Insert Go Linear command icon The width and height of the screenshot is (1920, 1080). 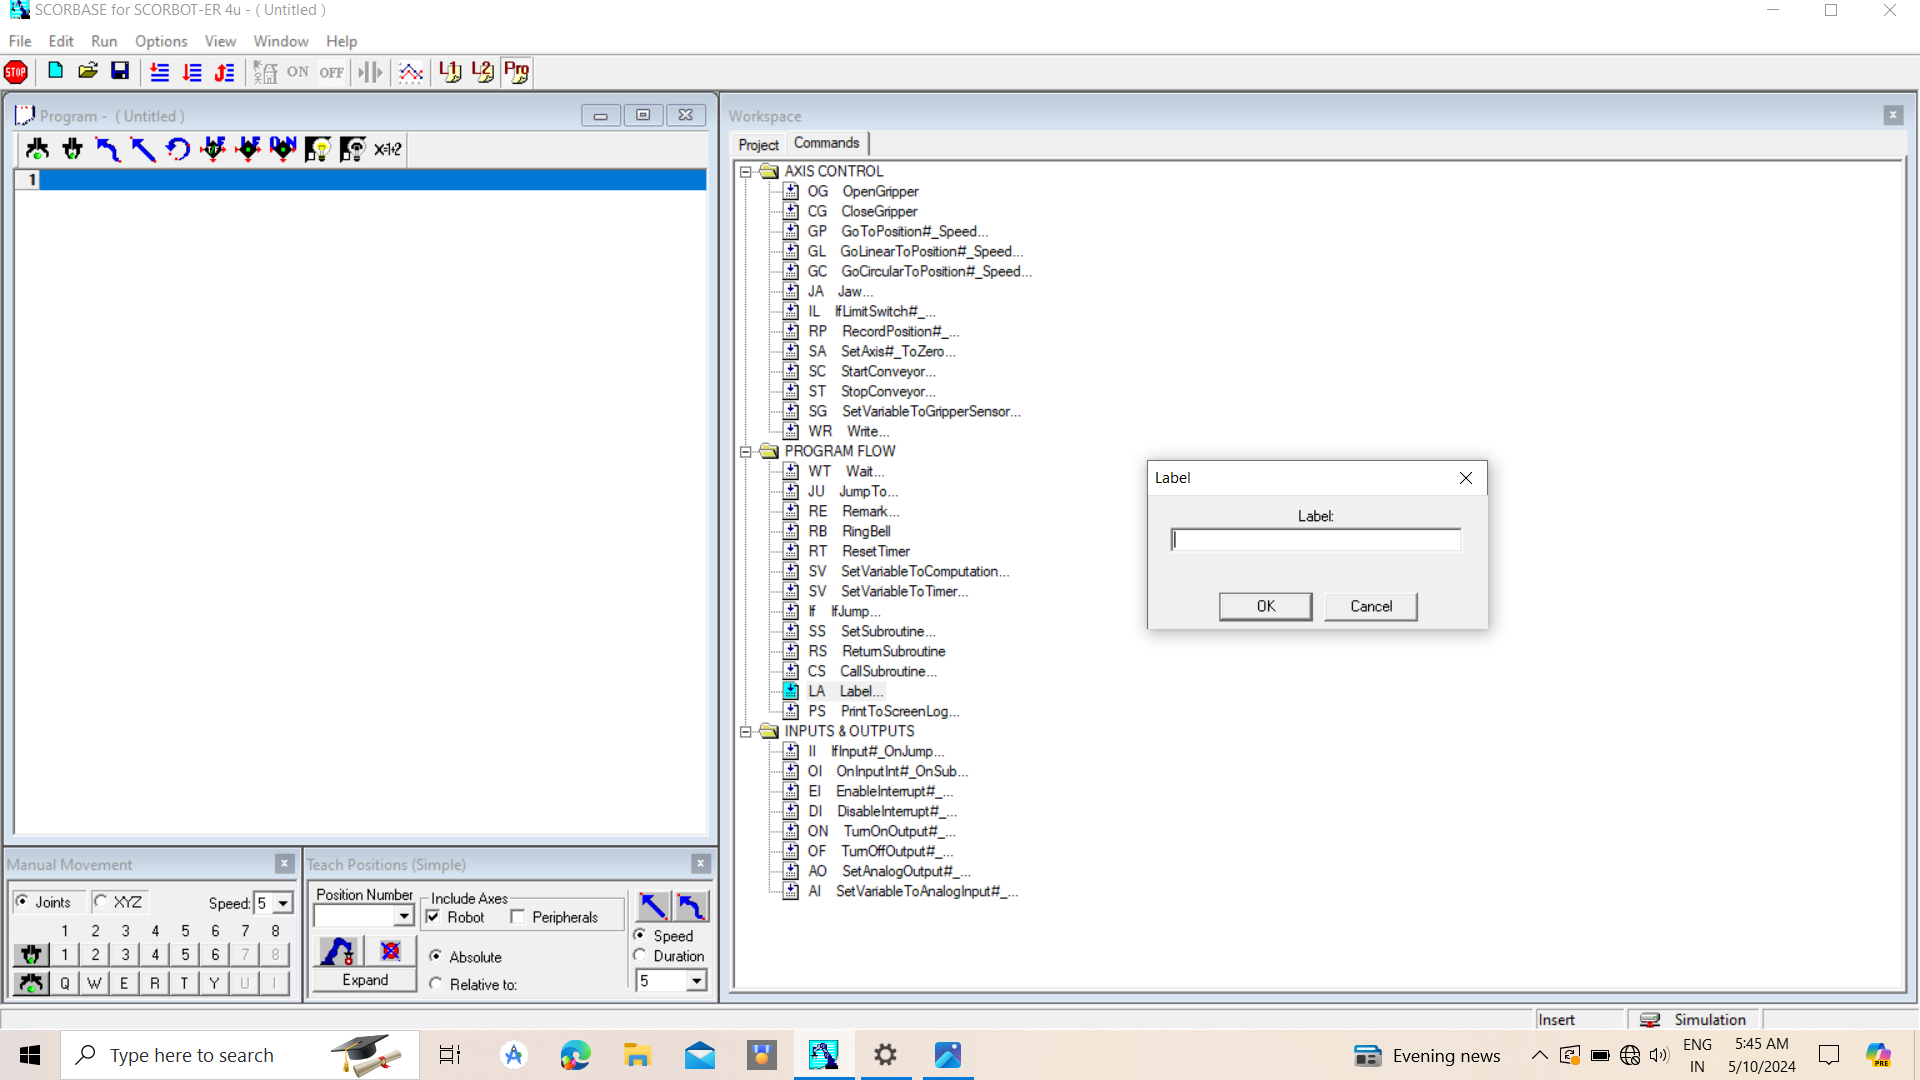[143, 149]
